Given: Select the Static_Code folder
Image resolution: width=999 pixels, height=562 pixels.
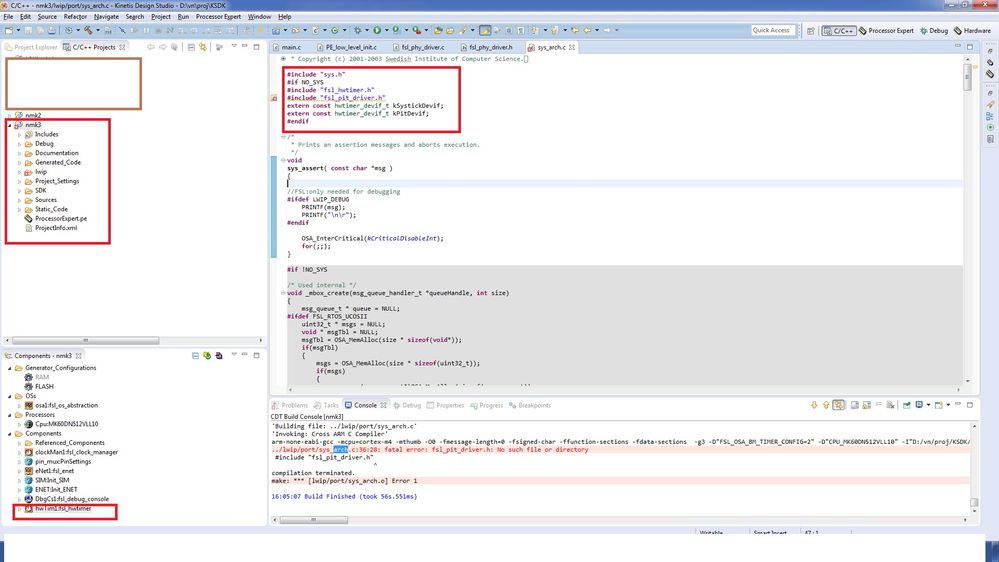Looking at the screenshot, I should [51, 209].
